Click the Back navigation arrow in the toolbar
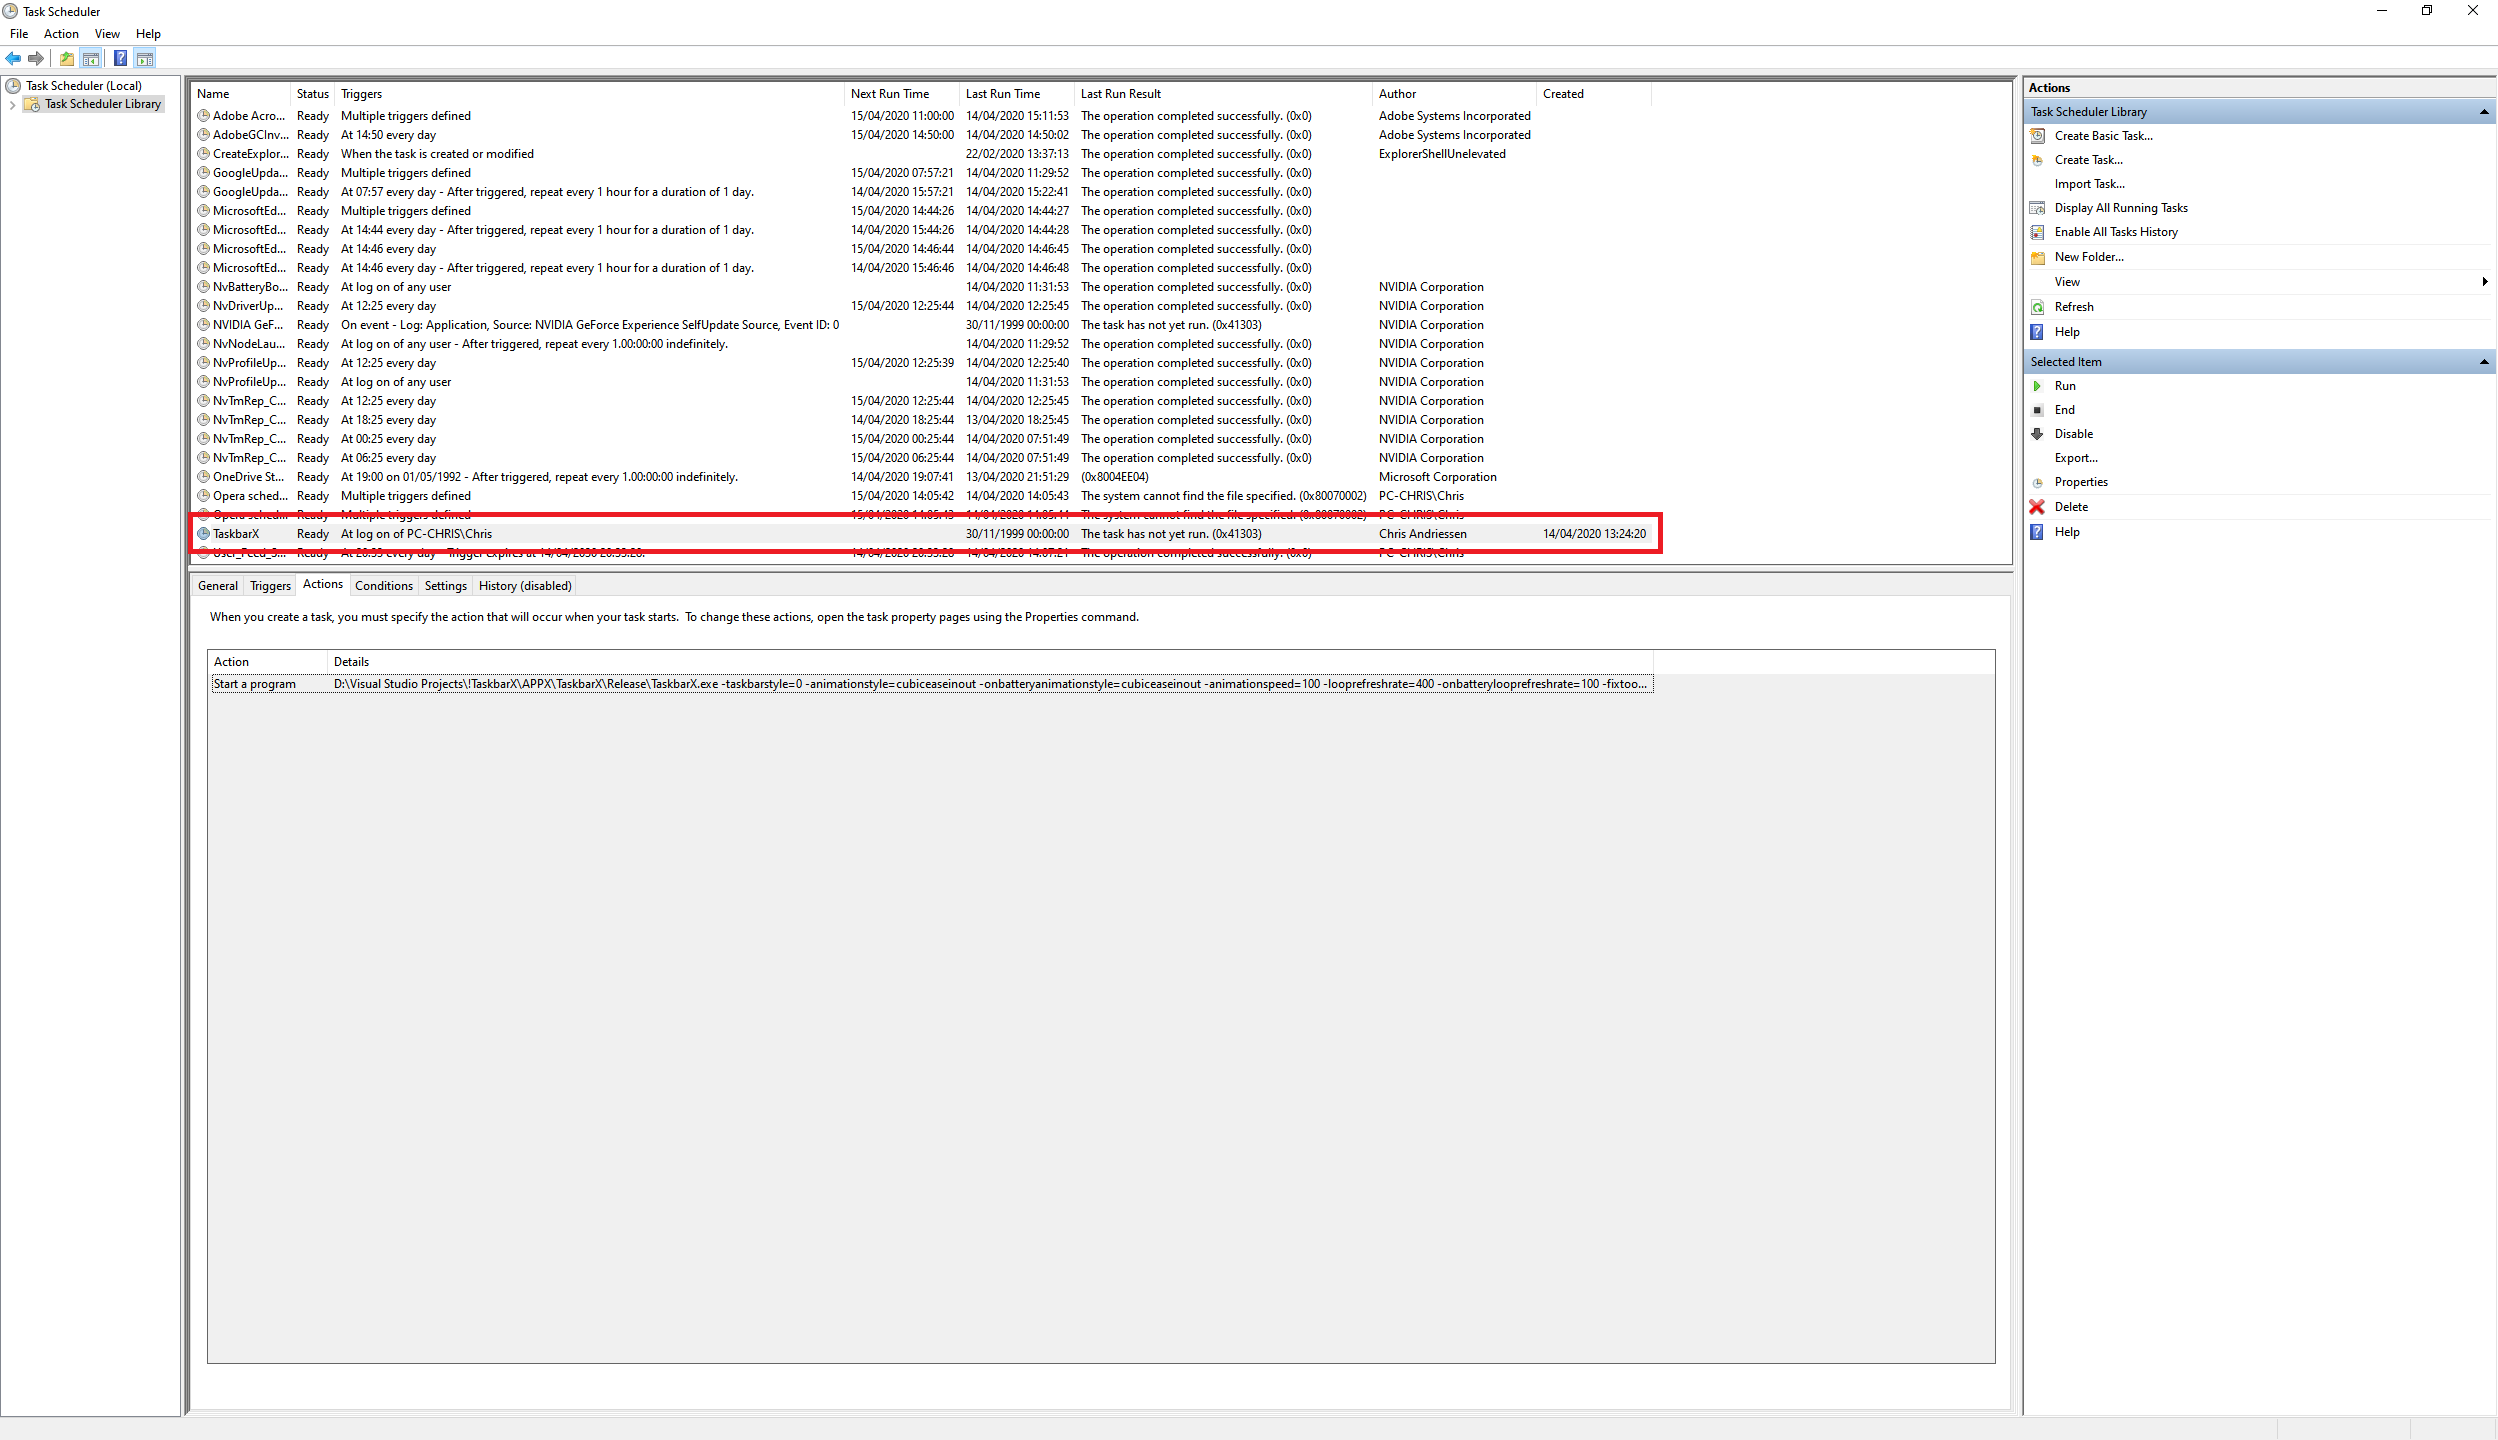2498x1440 pixels. (13, 58)
